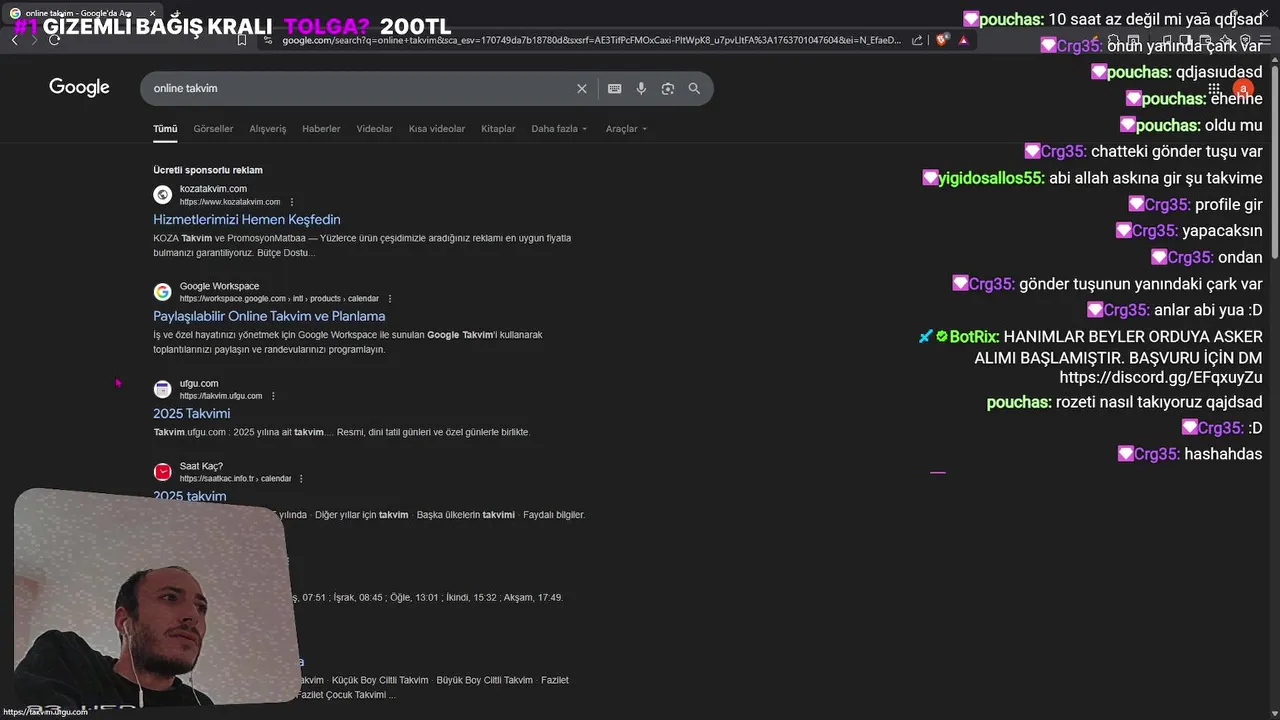Click the ufgu.com calendar favicon
Image resolution: width=1280 pixels, height=720 pixels.
click(162, 389)
